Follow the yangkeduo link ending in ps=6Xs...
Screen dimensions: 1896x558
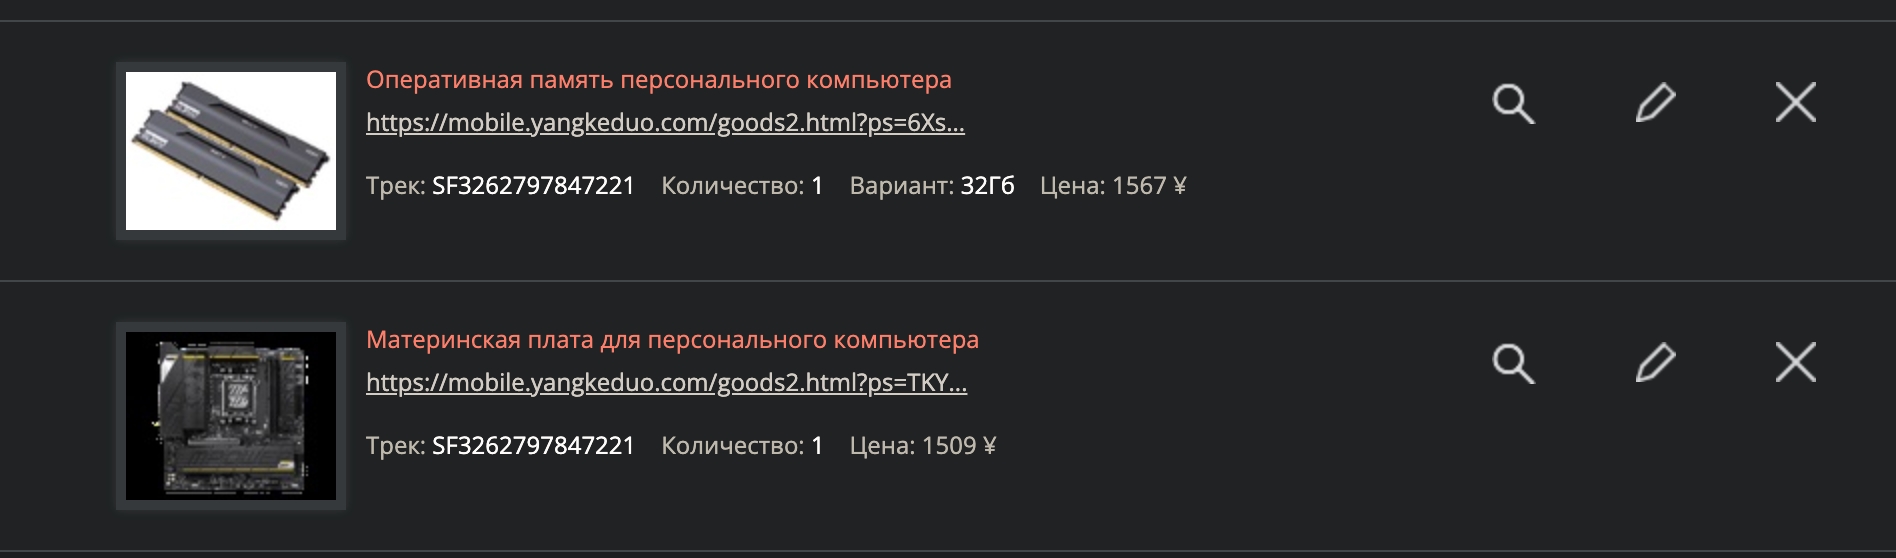click(665, 123)
